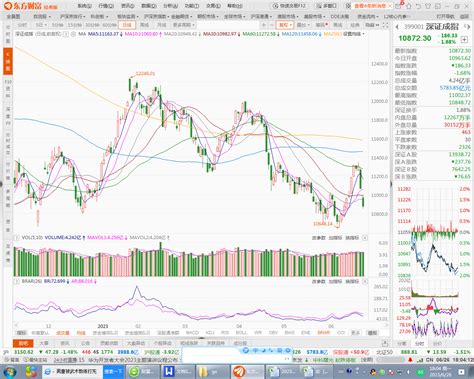Switch to 周线 period
Screen dimensions: 474x379
pos(144,25)
